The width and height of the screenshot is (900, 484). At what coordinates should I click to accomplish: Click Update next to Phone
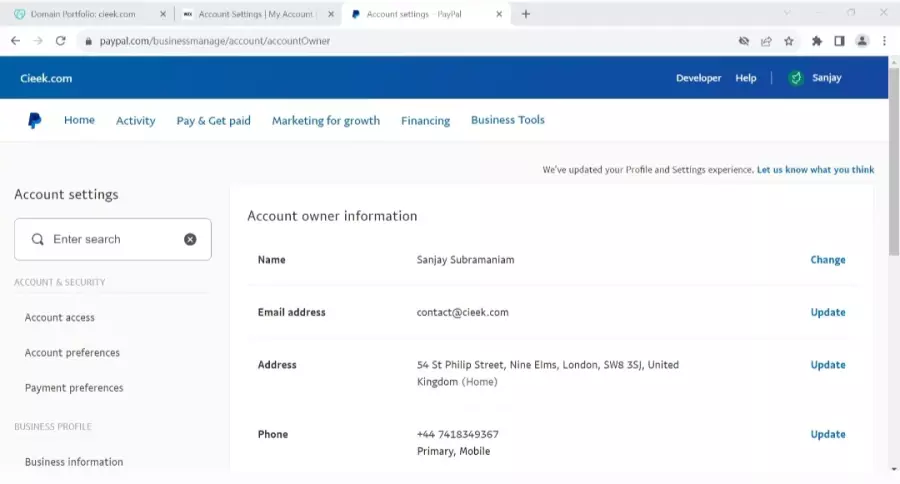coord(828,435)
